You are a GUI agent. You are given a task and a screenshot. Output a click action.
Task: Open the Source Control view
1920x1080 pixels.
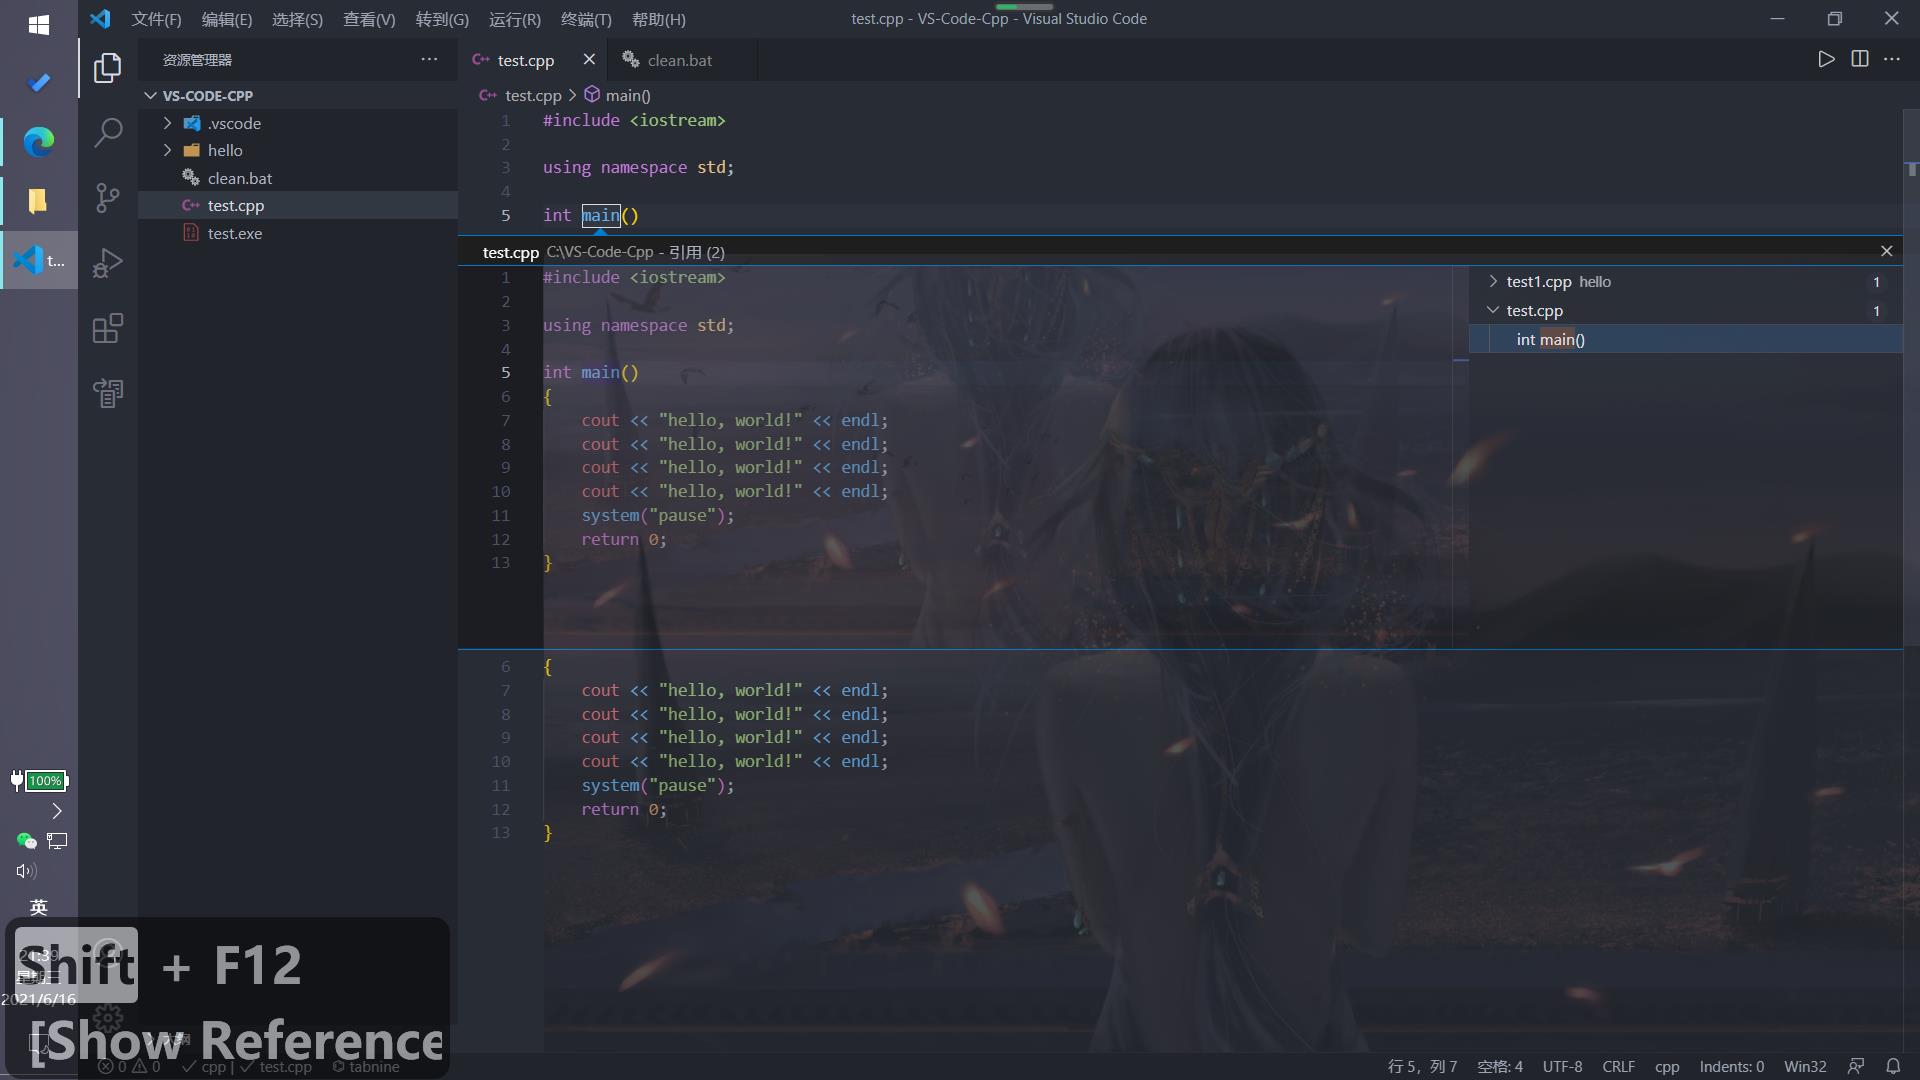tap(108, 197)
